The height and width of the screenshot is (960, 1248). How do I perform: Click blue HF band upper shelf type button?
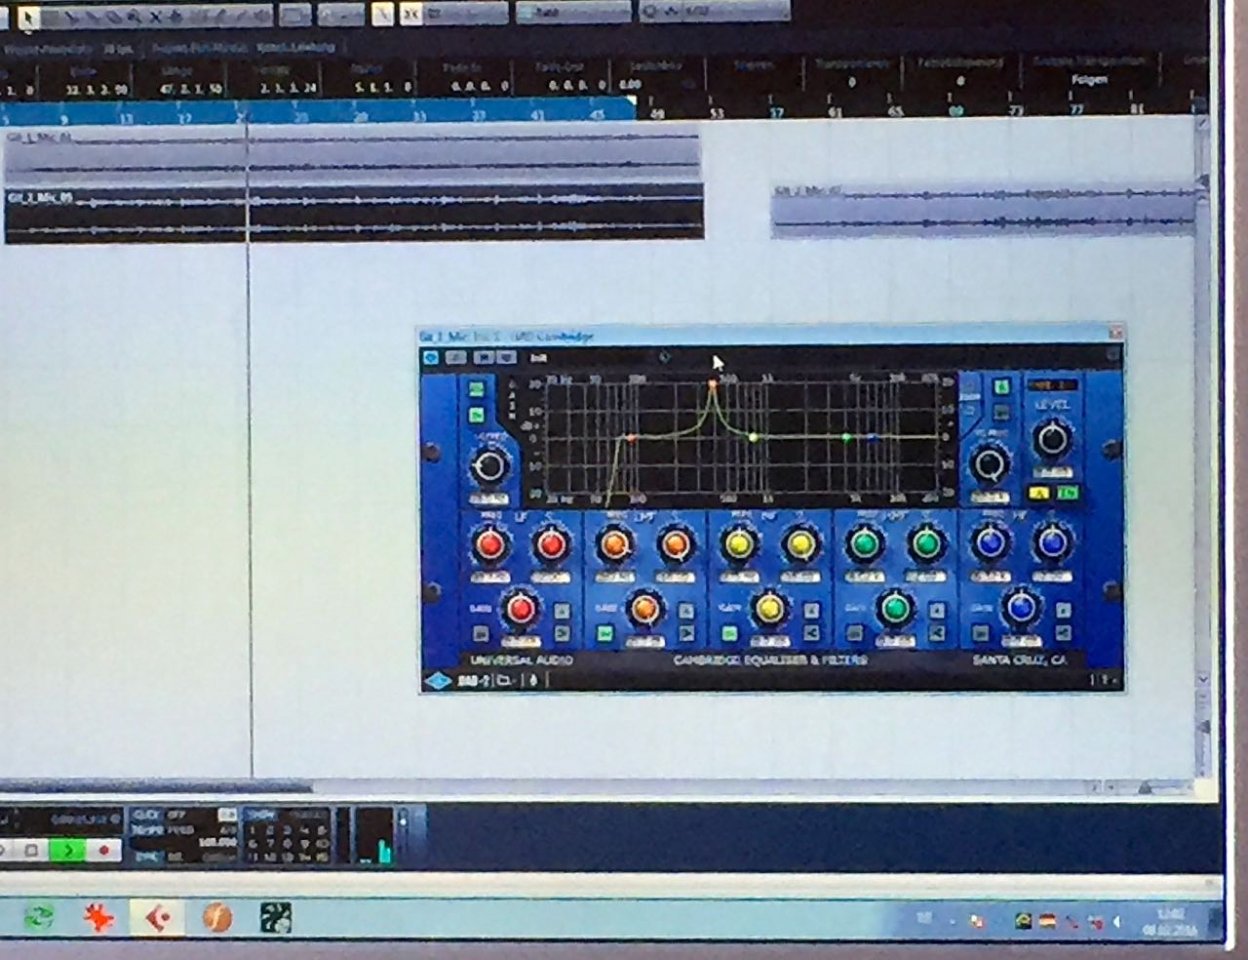point(1064,611)
